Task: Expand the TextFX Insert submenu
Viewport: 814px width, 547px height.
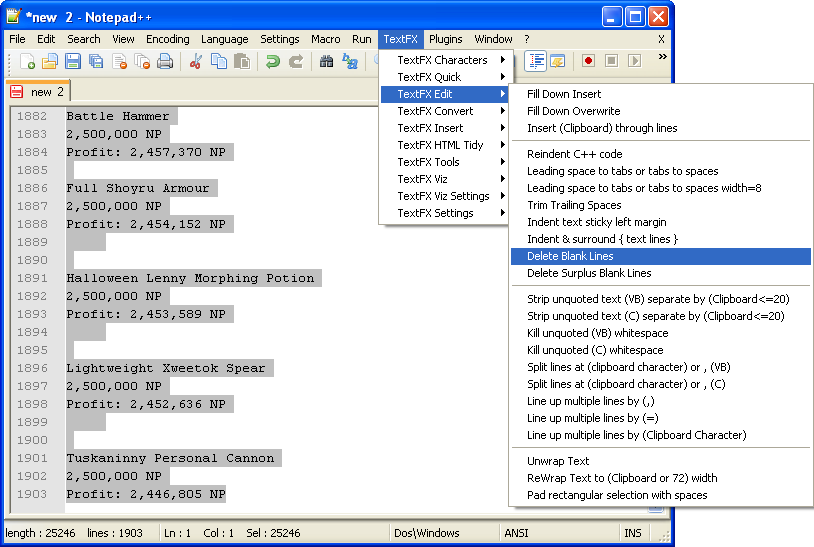Action: [x=446, y=128]
